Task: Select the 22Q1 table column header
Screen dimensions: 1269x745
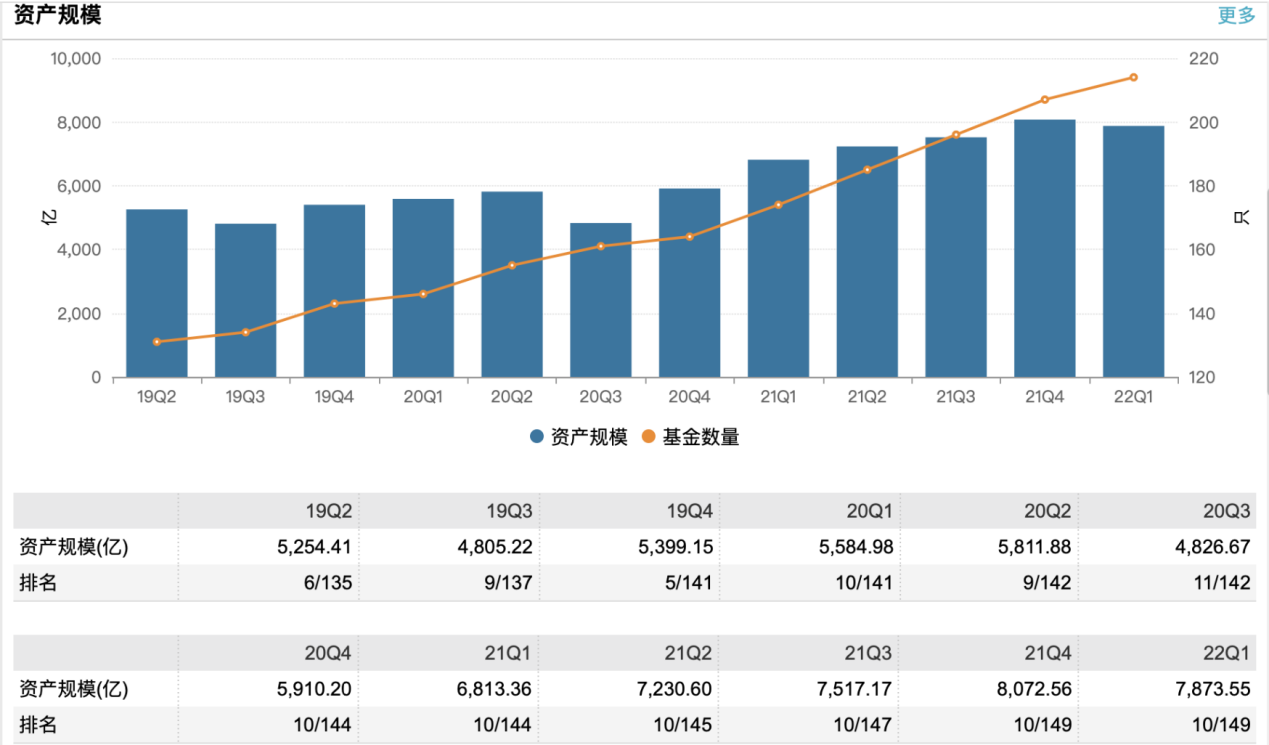Action: pos(1226,653)
